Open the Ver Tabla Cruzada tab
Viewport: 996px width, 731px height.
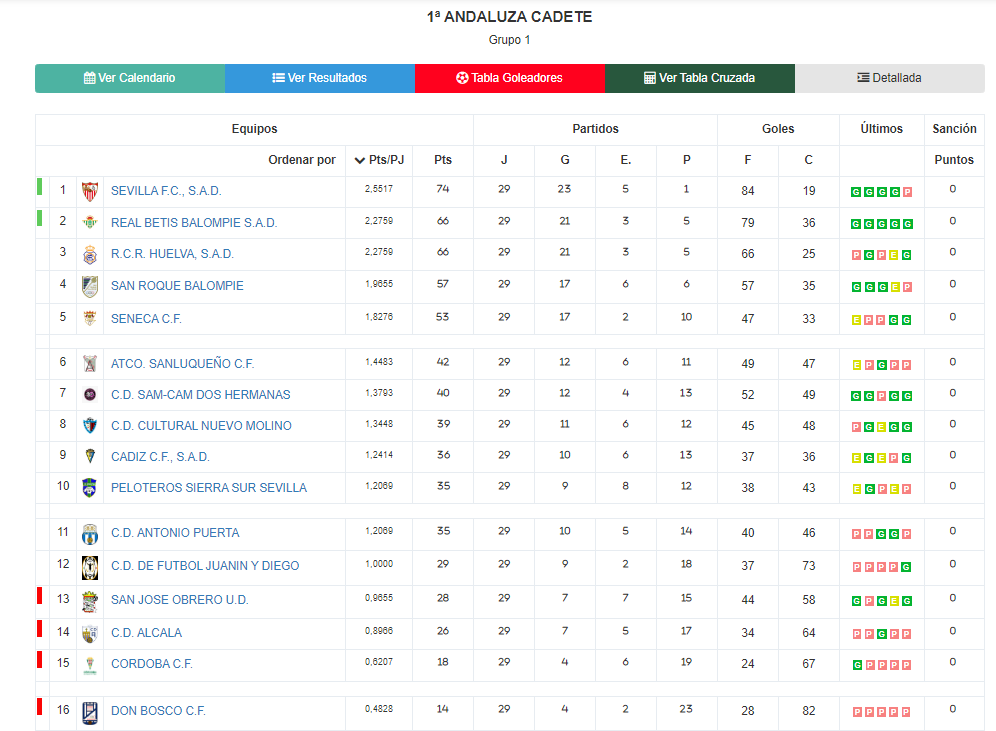(x=699, y=78)
